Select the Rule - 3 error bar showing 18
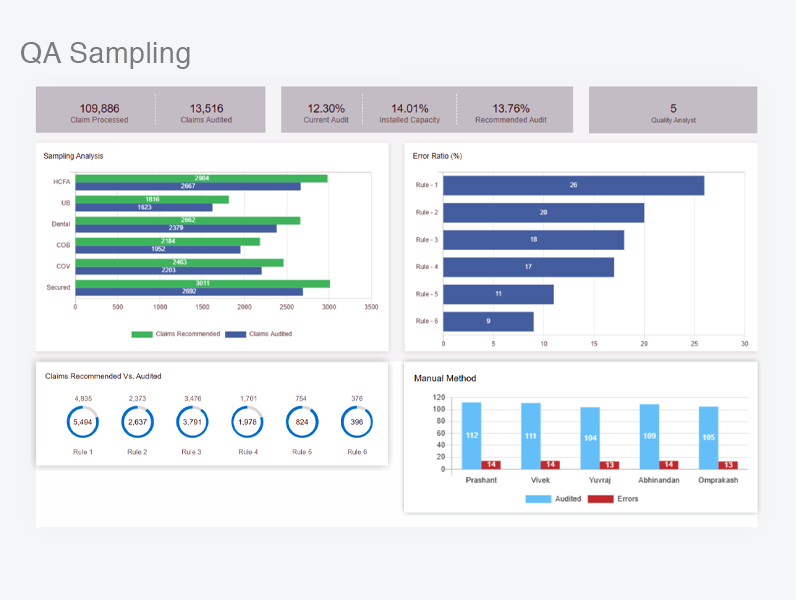796x600 pixels. click(x=534, y=240)
